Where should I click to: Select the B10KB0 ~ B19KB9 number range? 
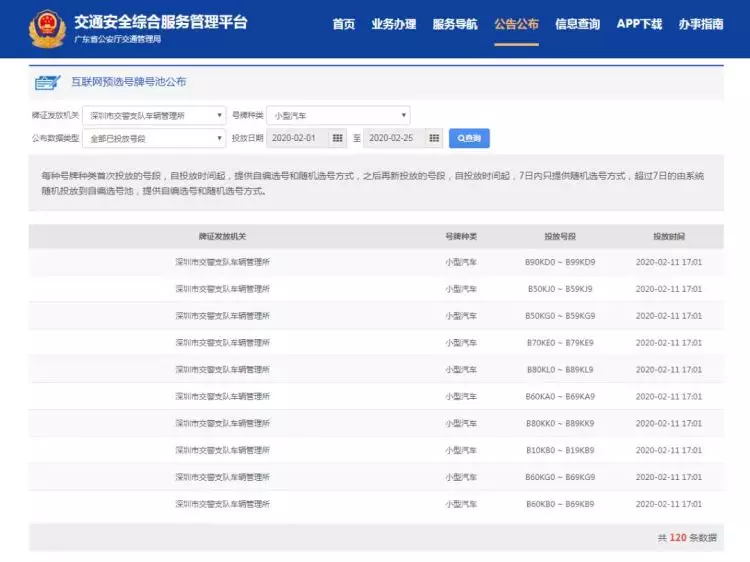coord(560,450)
